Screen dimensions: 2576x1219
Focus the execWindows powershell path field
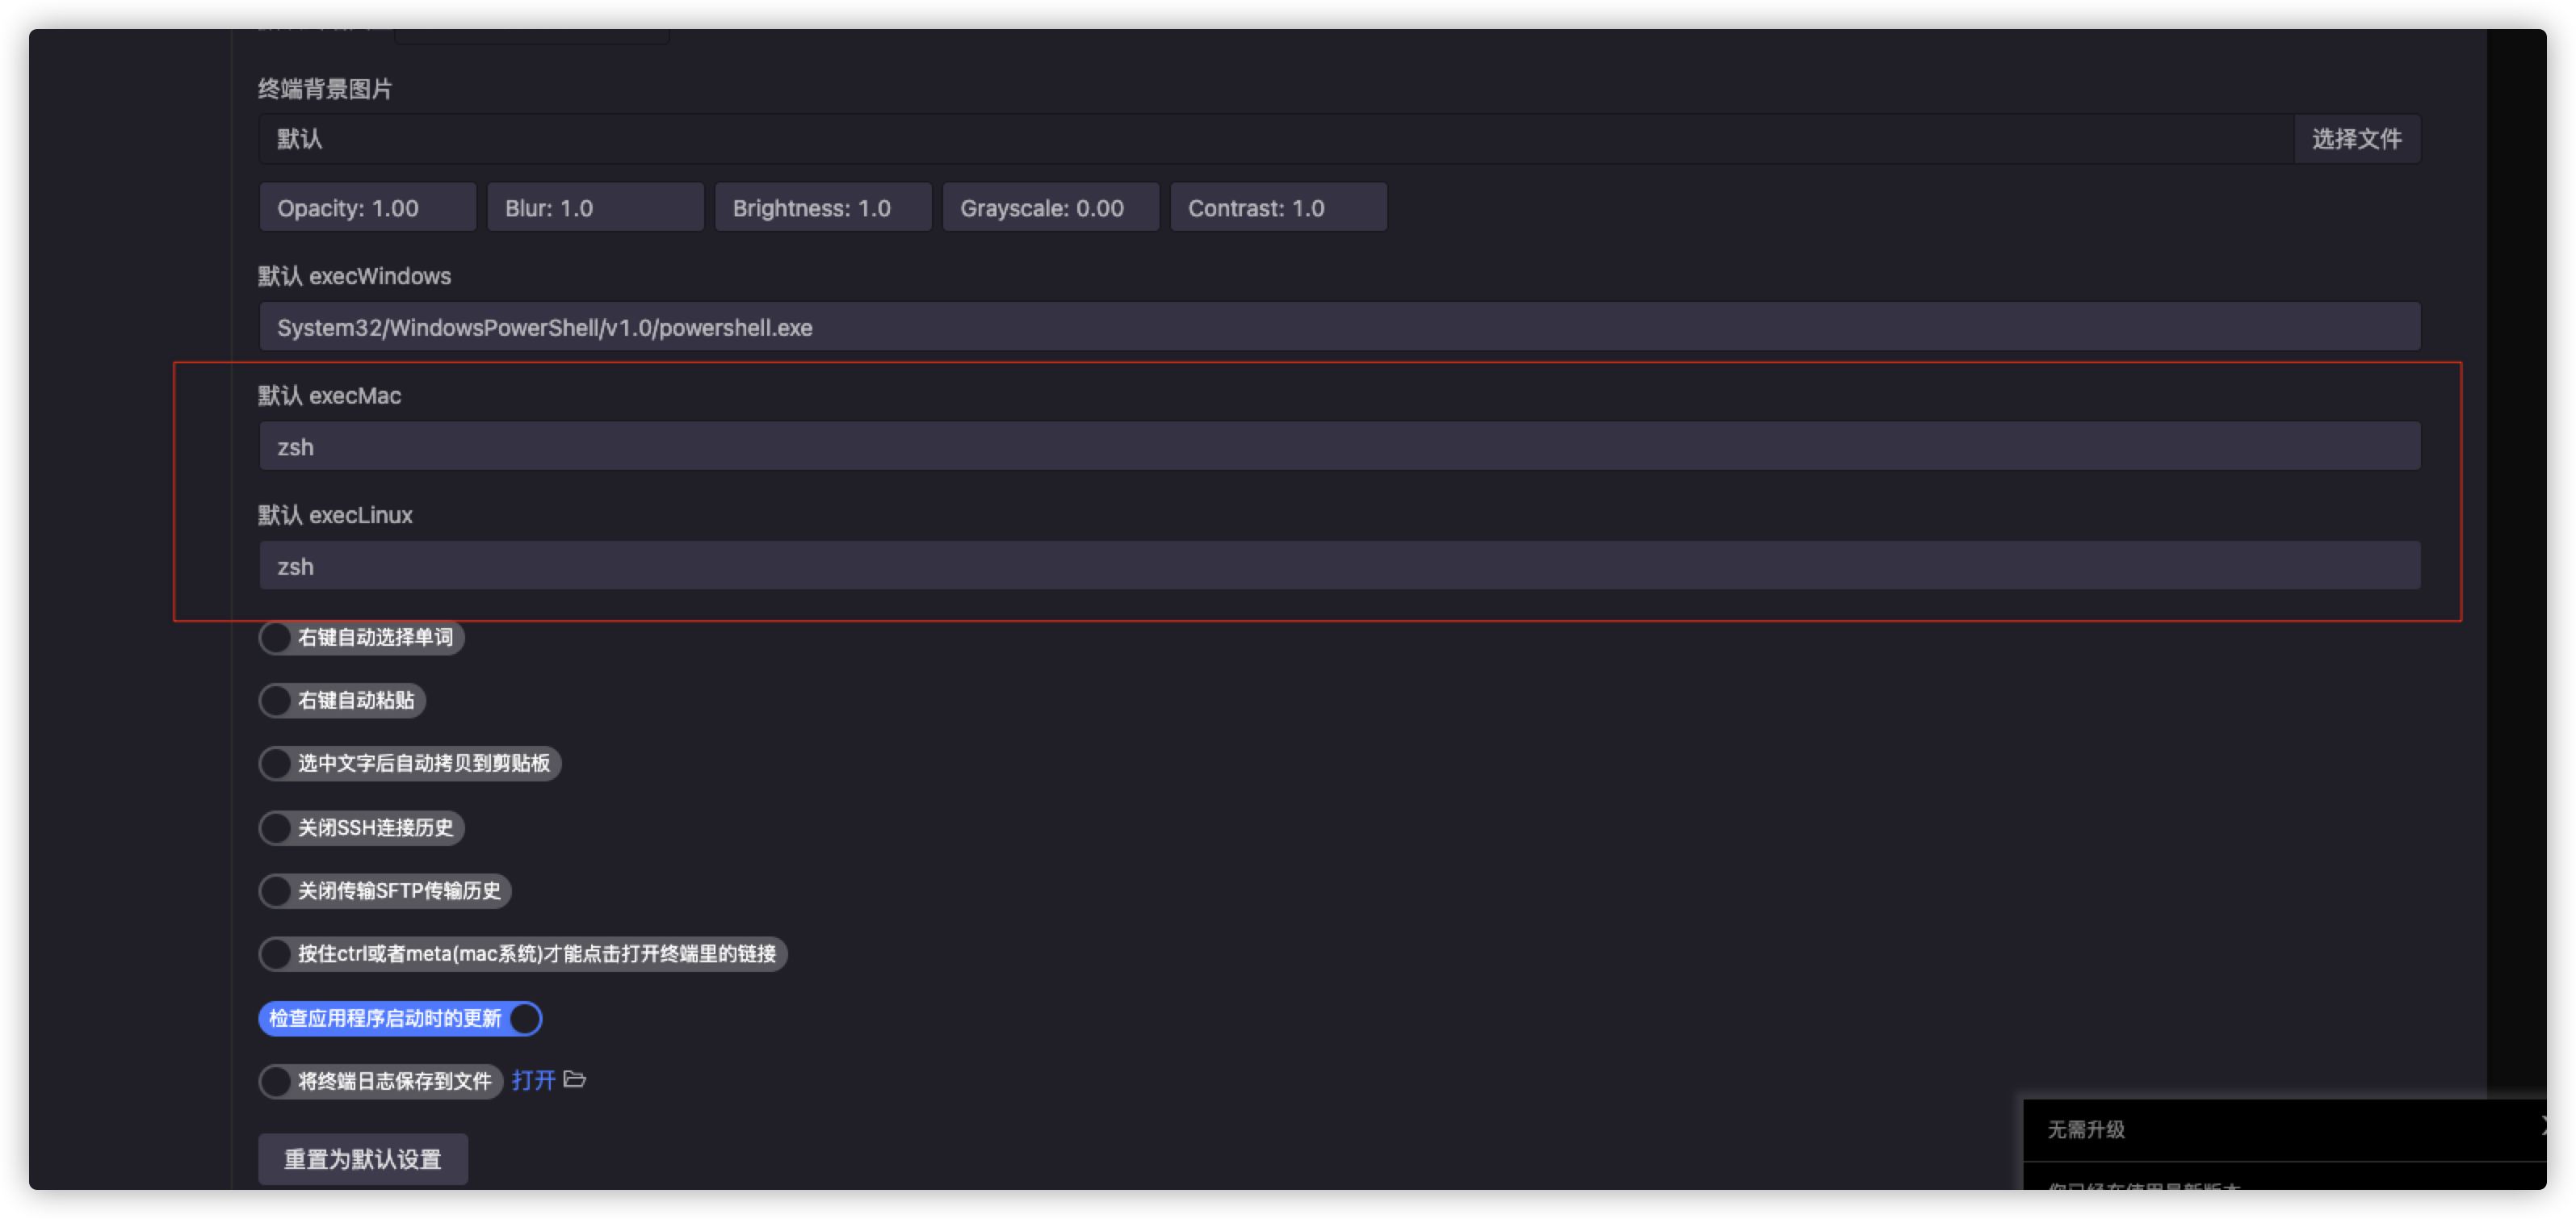coord(1339,328)
